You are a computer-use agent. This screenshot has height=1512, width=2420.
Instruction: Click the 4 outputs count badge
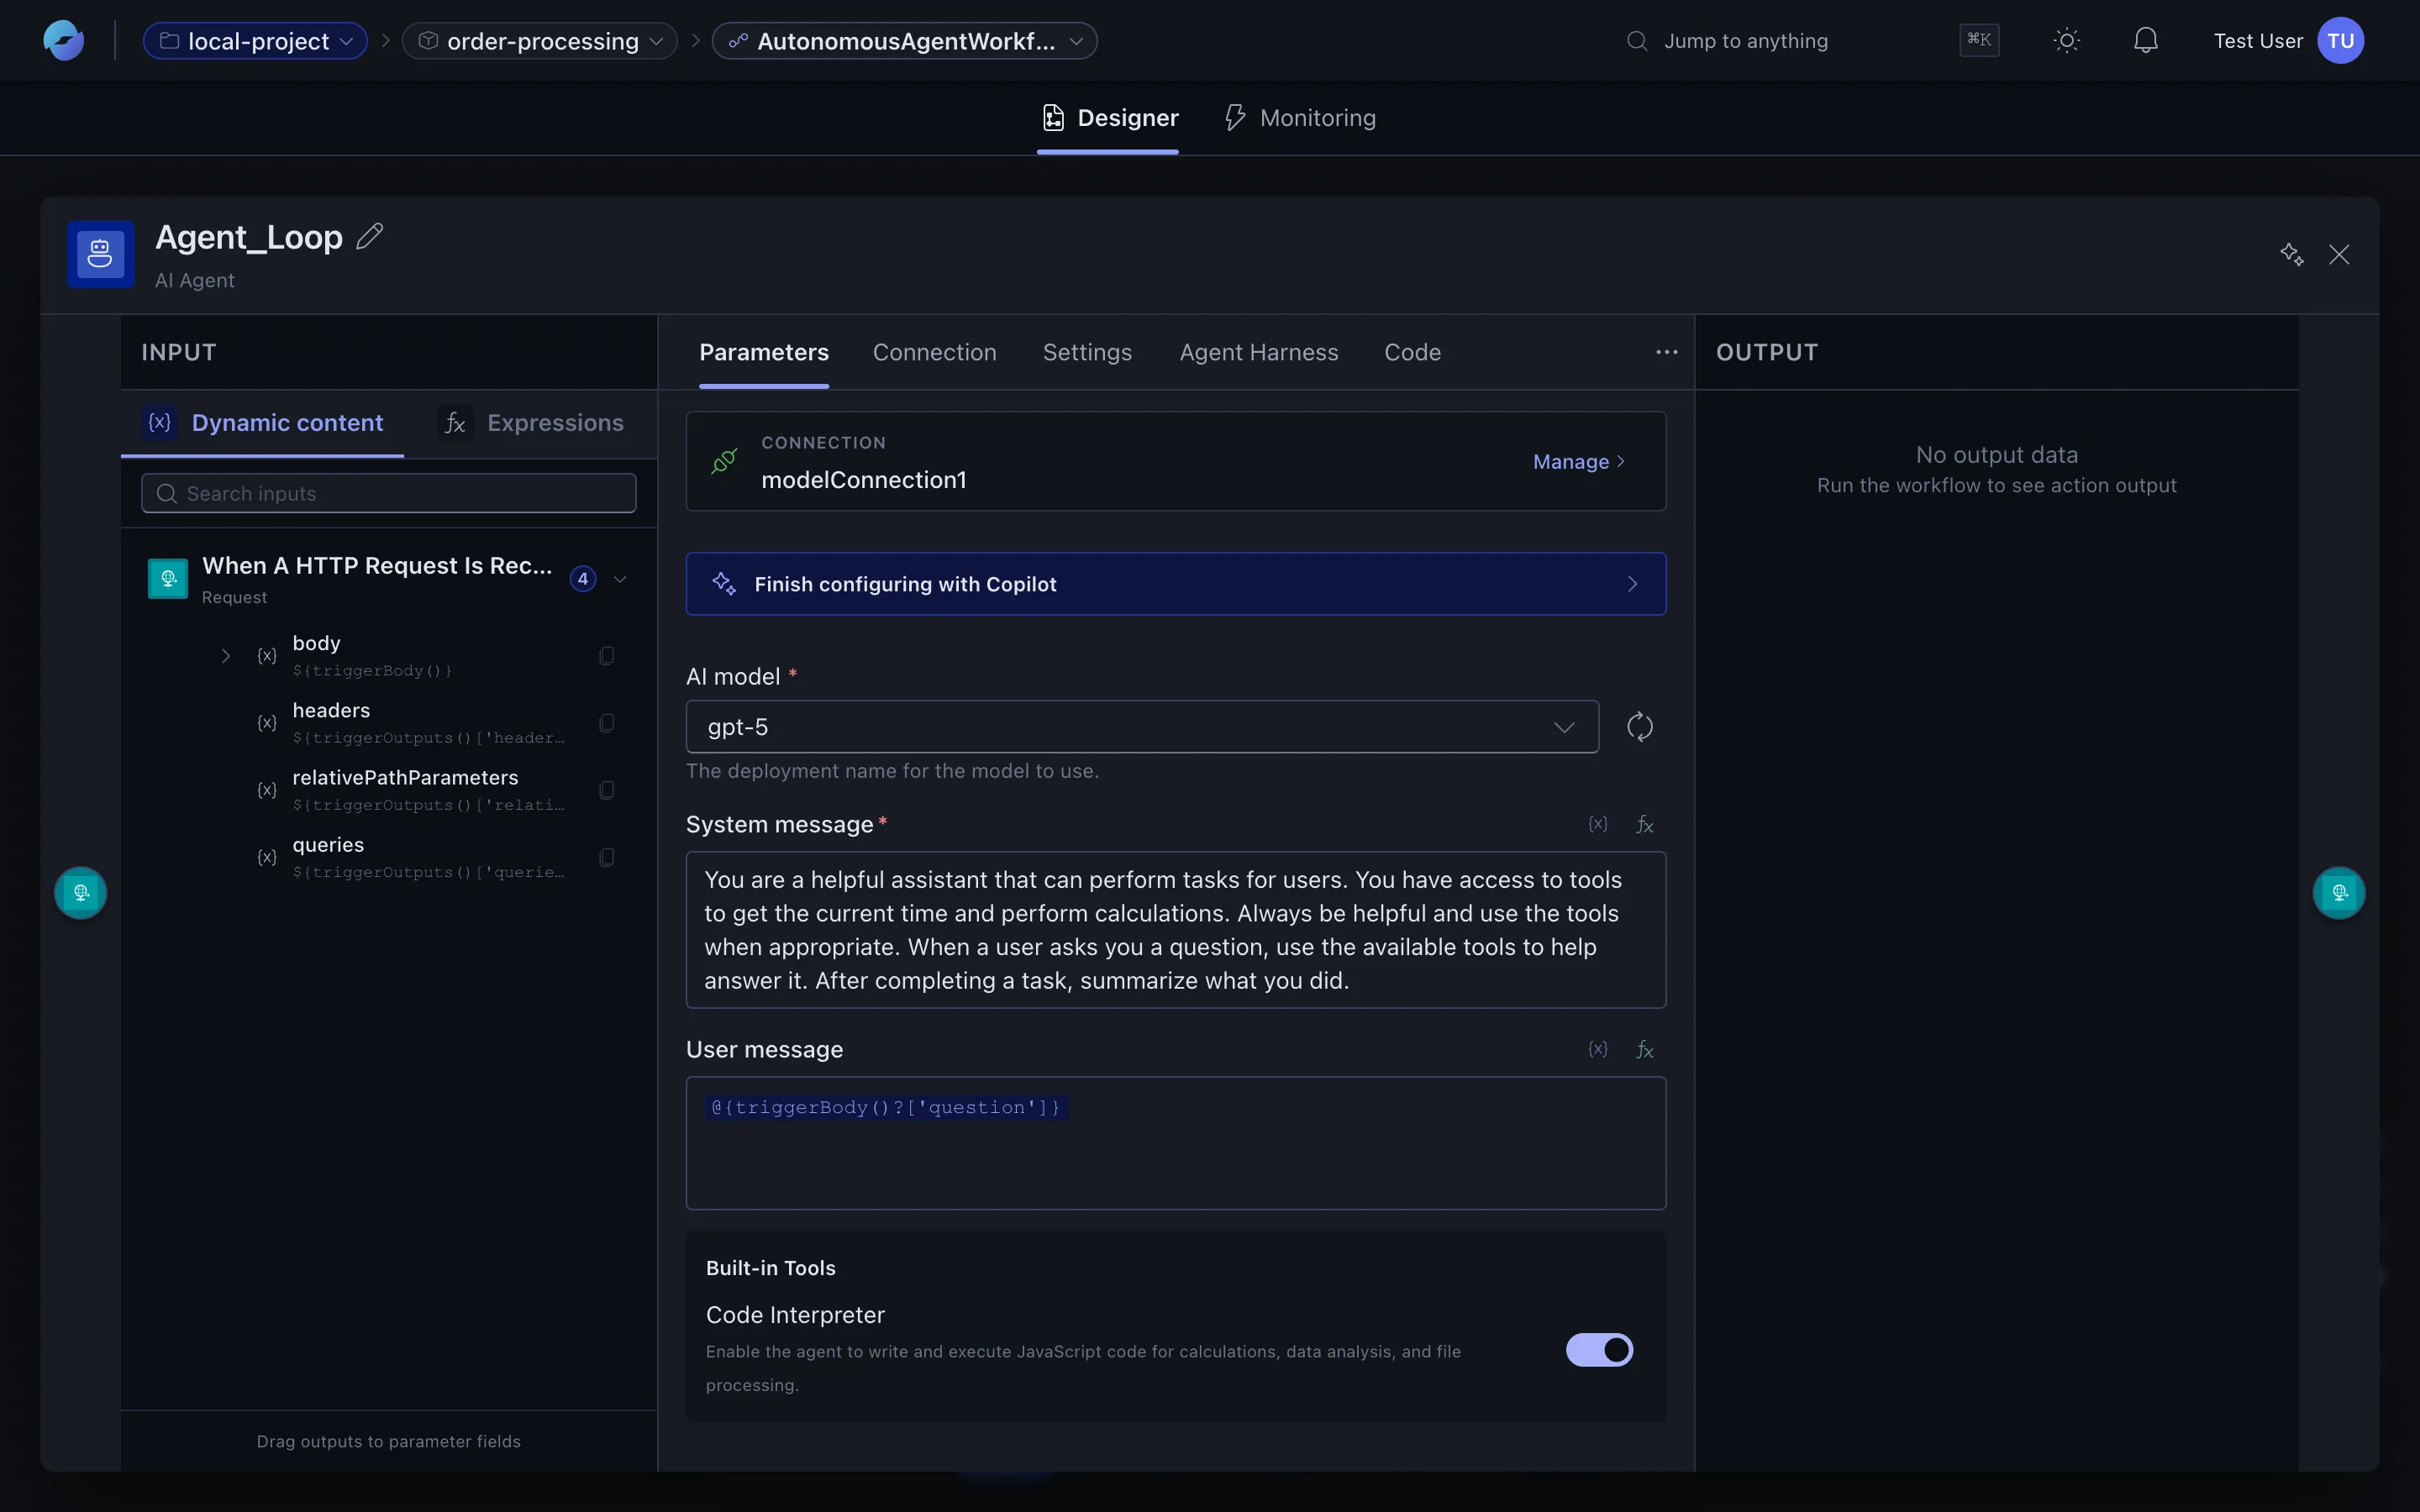[x=583, y=579]
